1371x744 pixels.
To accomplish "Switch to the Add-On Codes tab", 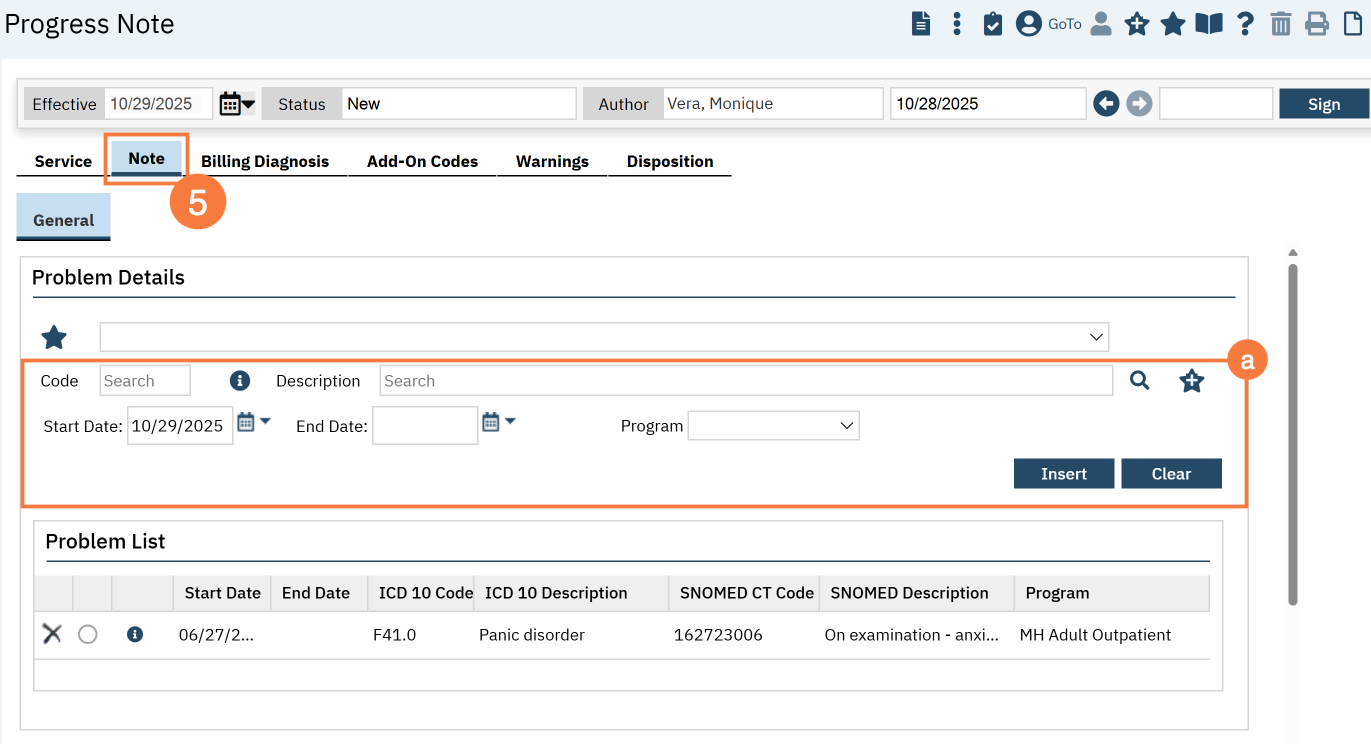I will pos(422,162).
